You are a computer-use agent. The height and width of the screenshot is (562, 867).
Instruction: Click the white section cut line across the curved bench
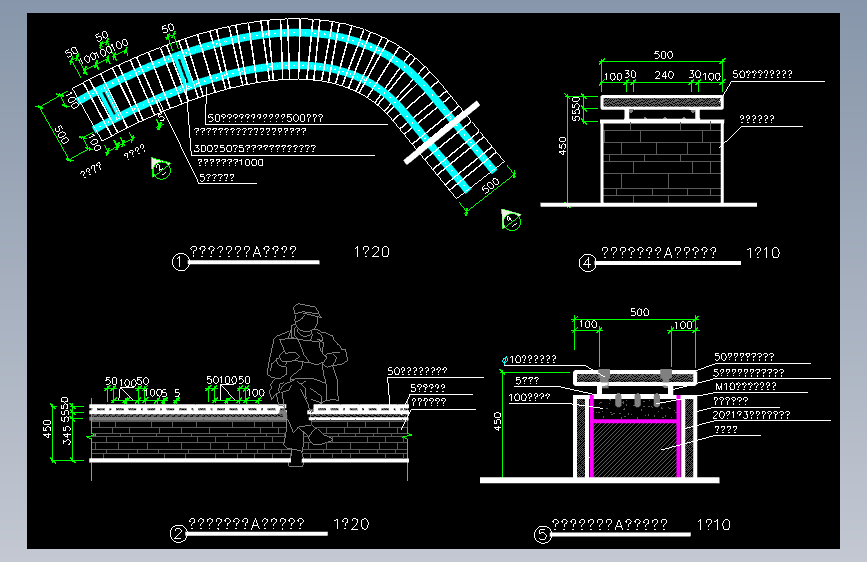442,133
